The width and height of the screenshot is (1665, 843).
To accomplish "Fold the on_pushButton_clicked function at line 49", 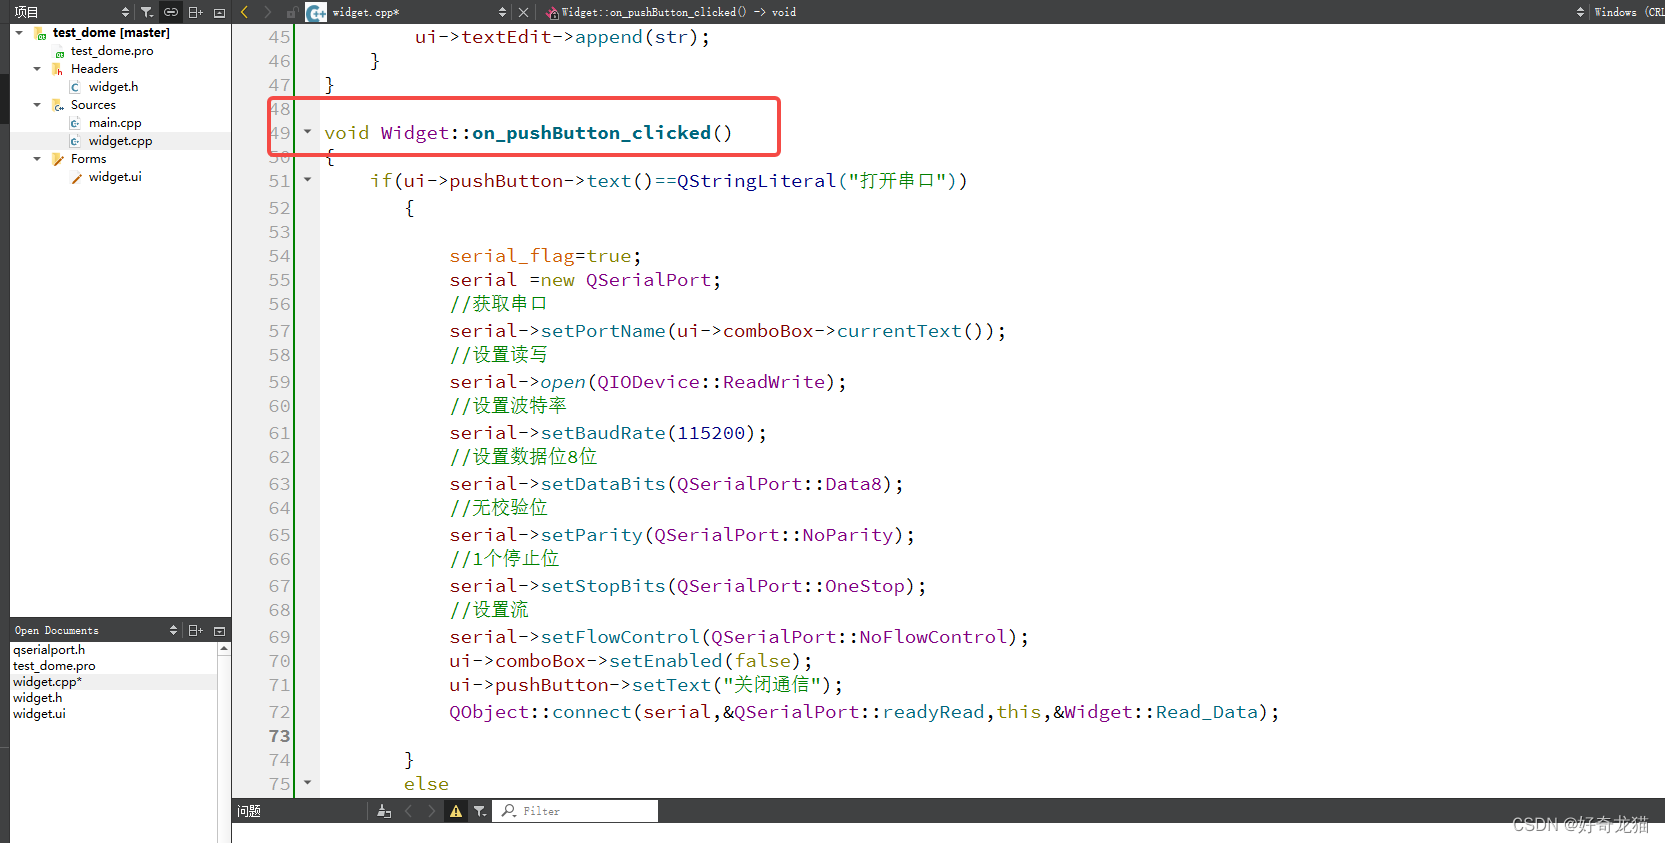I will tap(307, 132).
